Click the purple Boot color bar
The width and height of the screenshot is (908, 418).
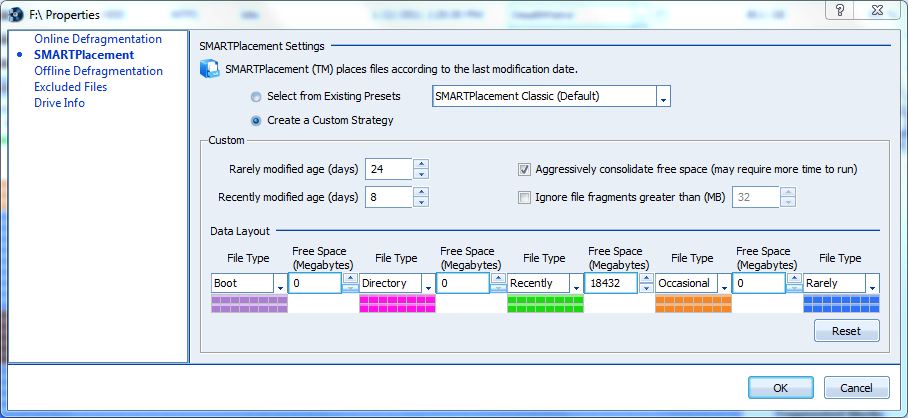[x=249, y=304]
